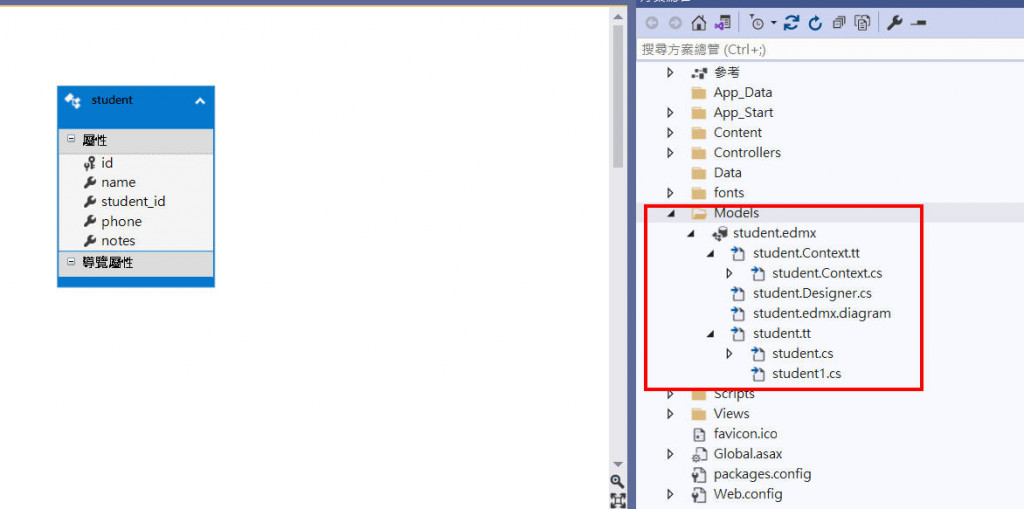Expand the student.cs node
The image size is (1024, 509).
[x=729, y=353]
